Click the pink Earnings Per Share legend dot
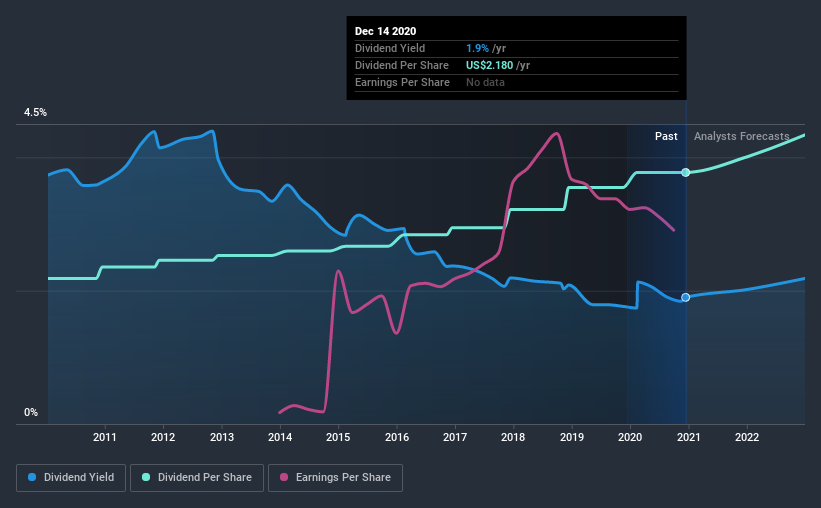 (284, 477)
